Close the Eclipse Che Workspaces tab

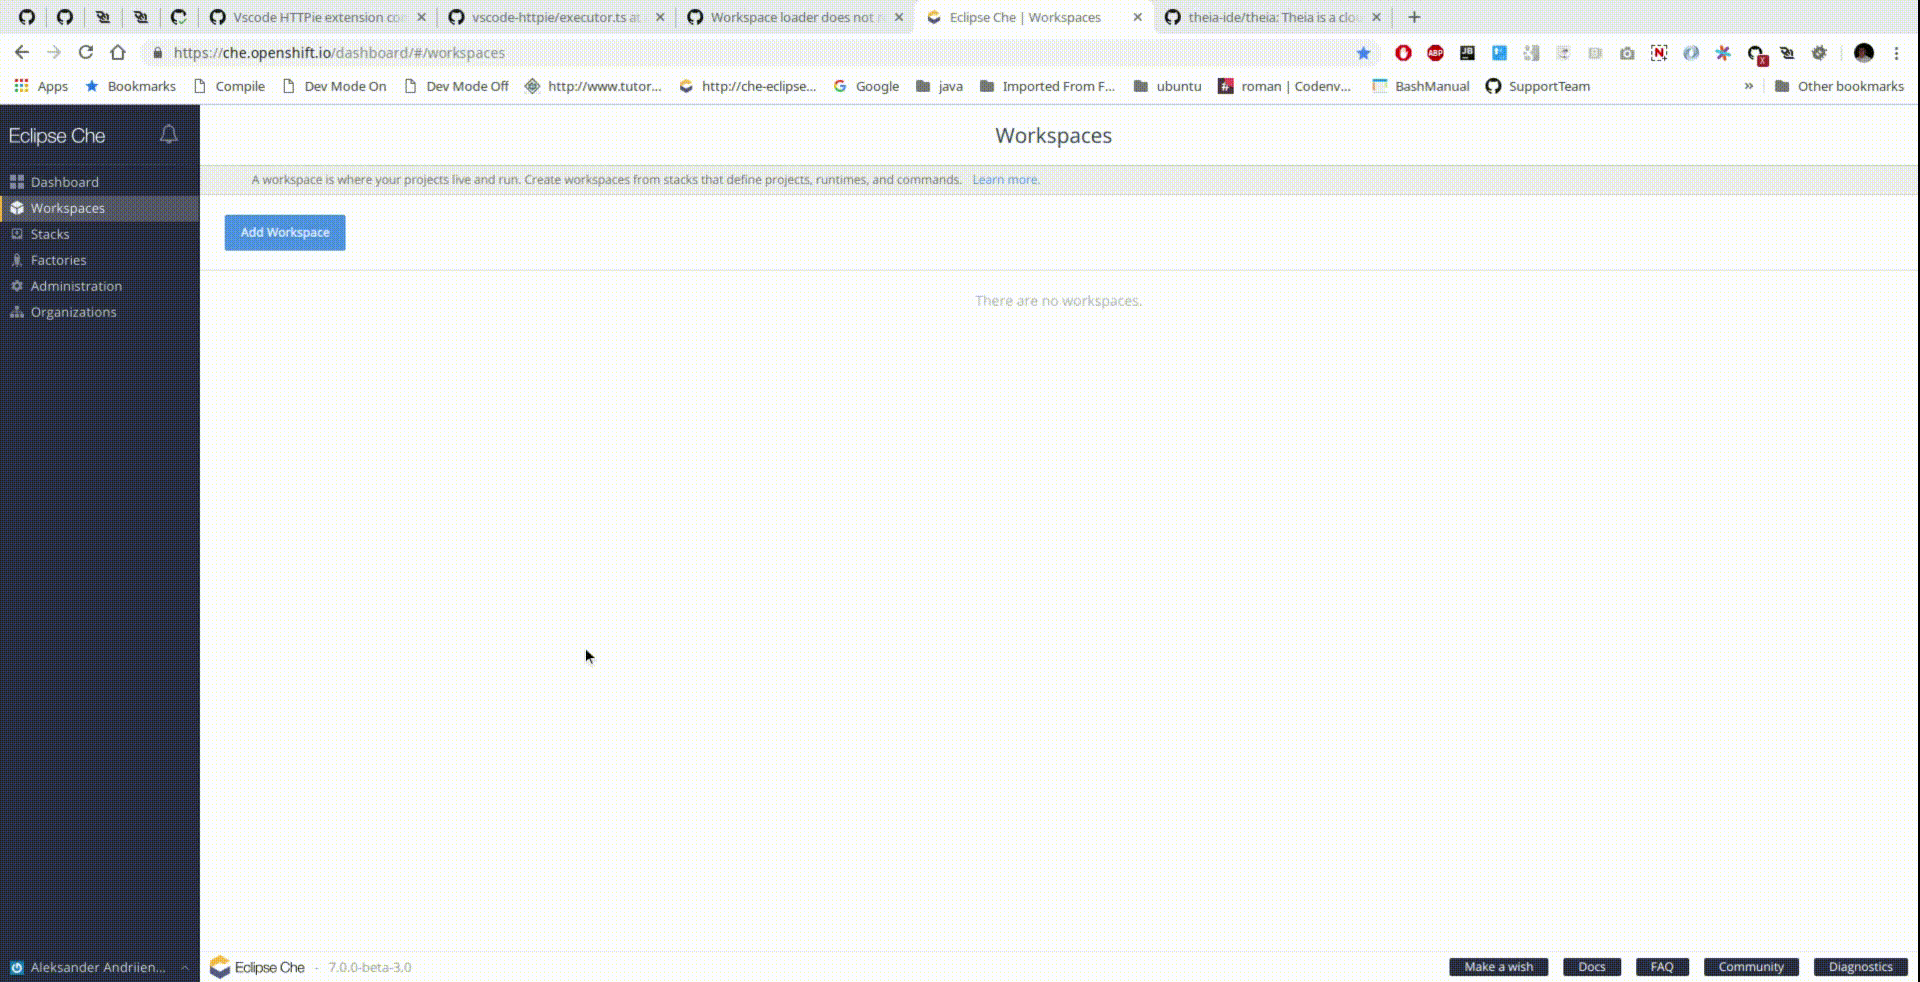(1137, 17)
